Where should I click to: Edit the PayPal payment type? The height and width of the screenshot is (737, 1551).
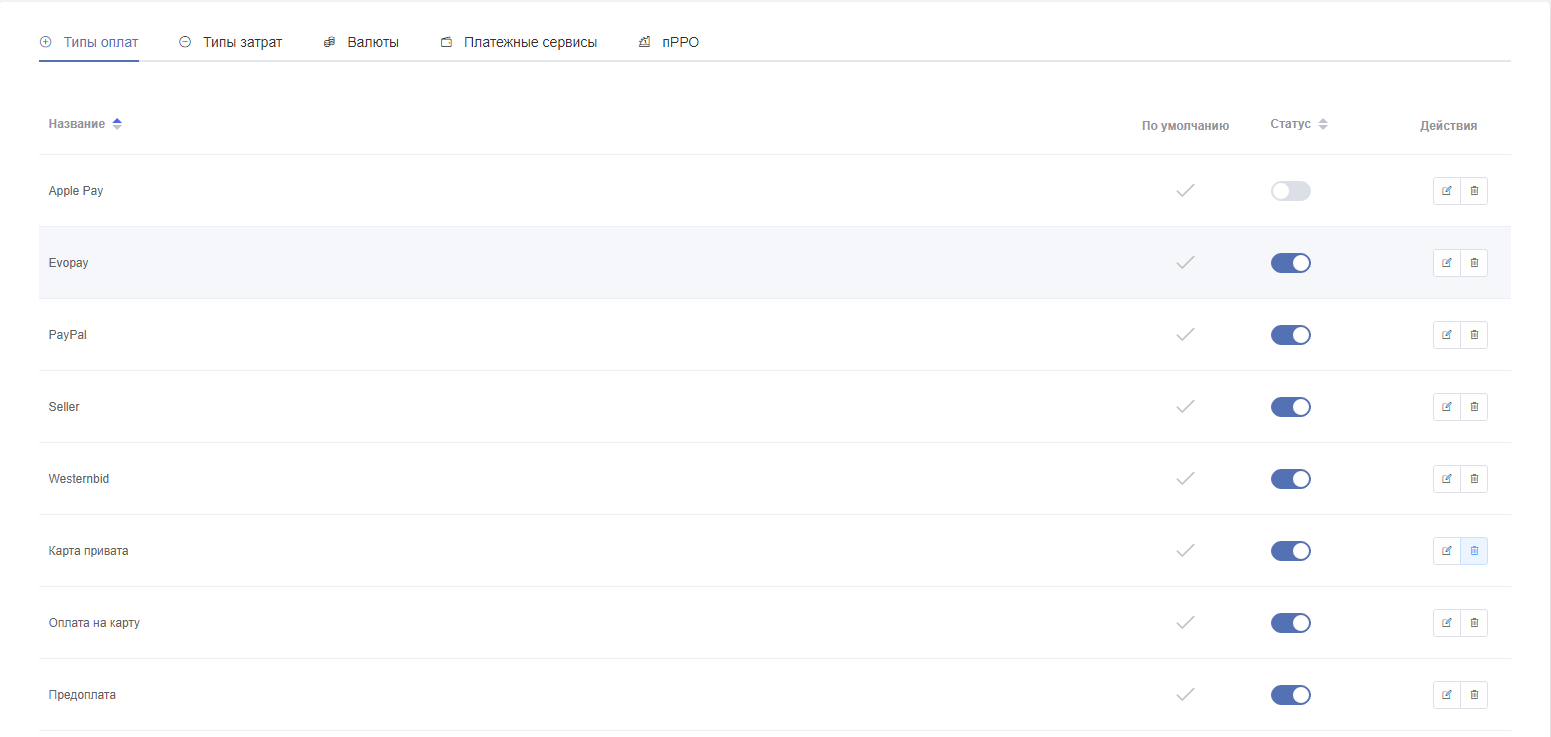click(x=1447, y=335)
